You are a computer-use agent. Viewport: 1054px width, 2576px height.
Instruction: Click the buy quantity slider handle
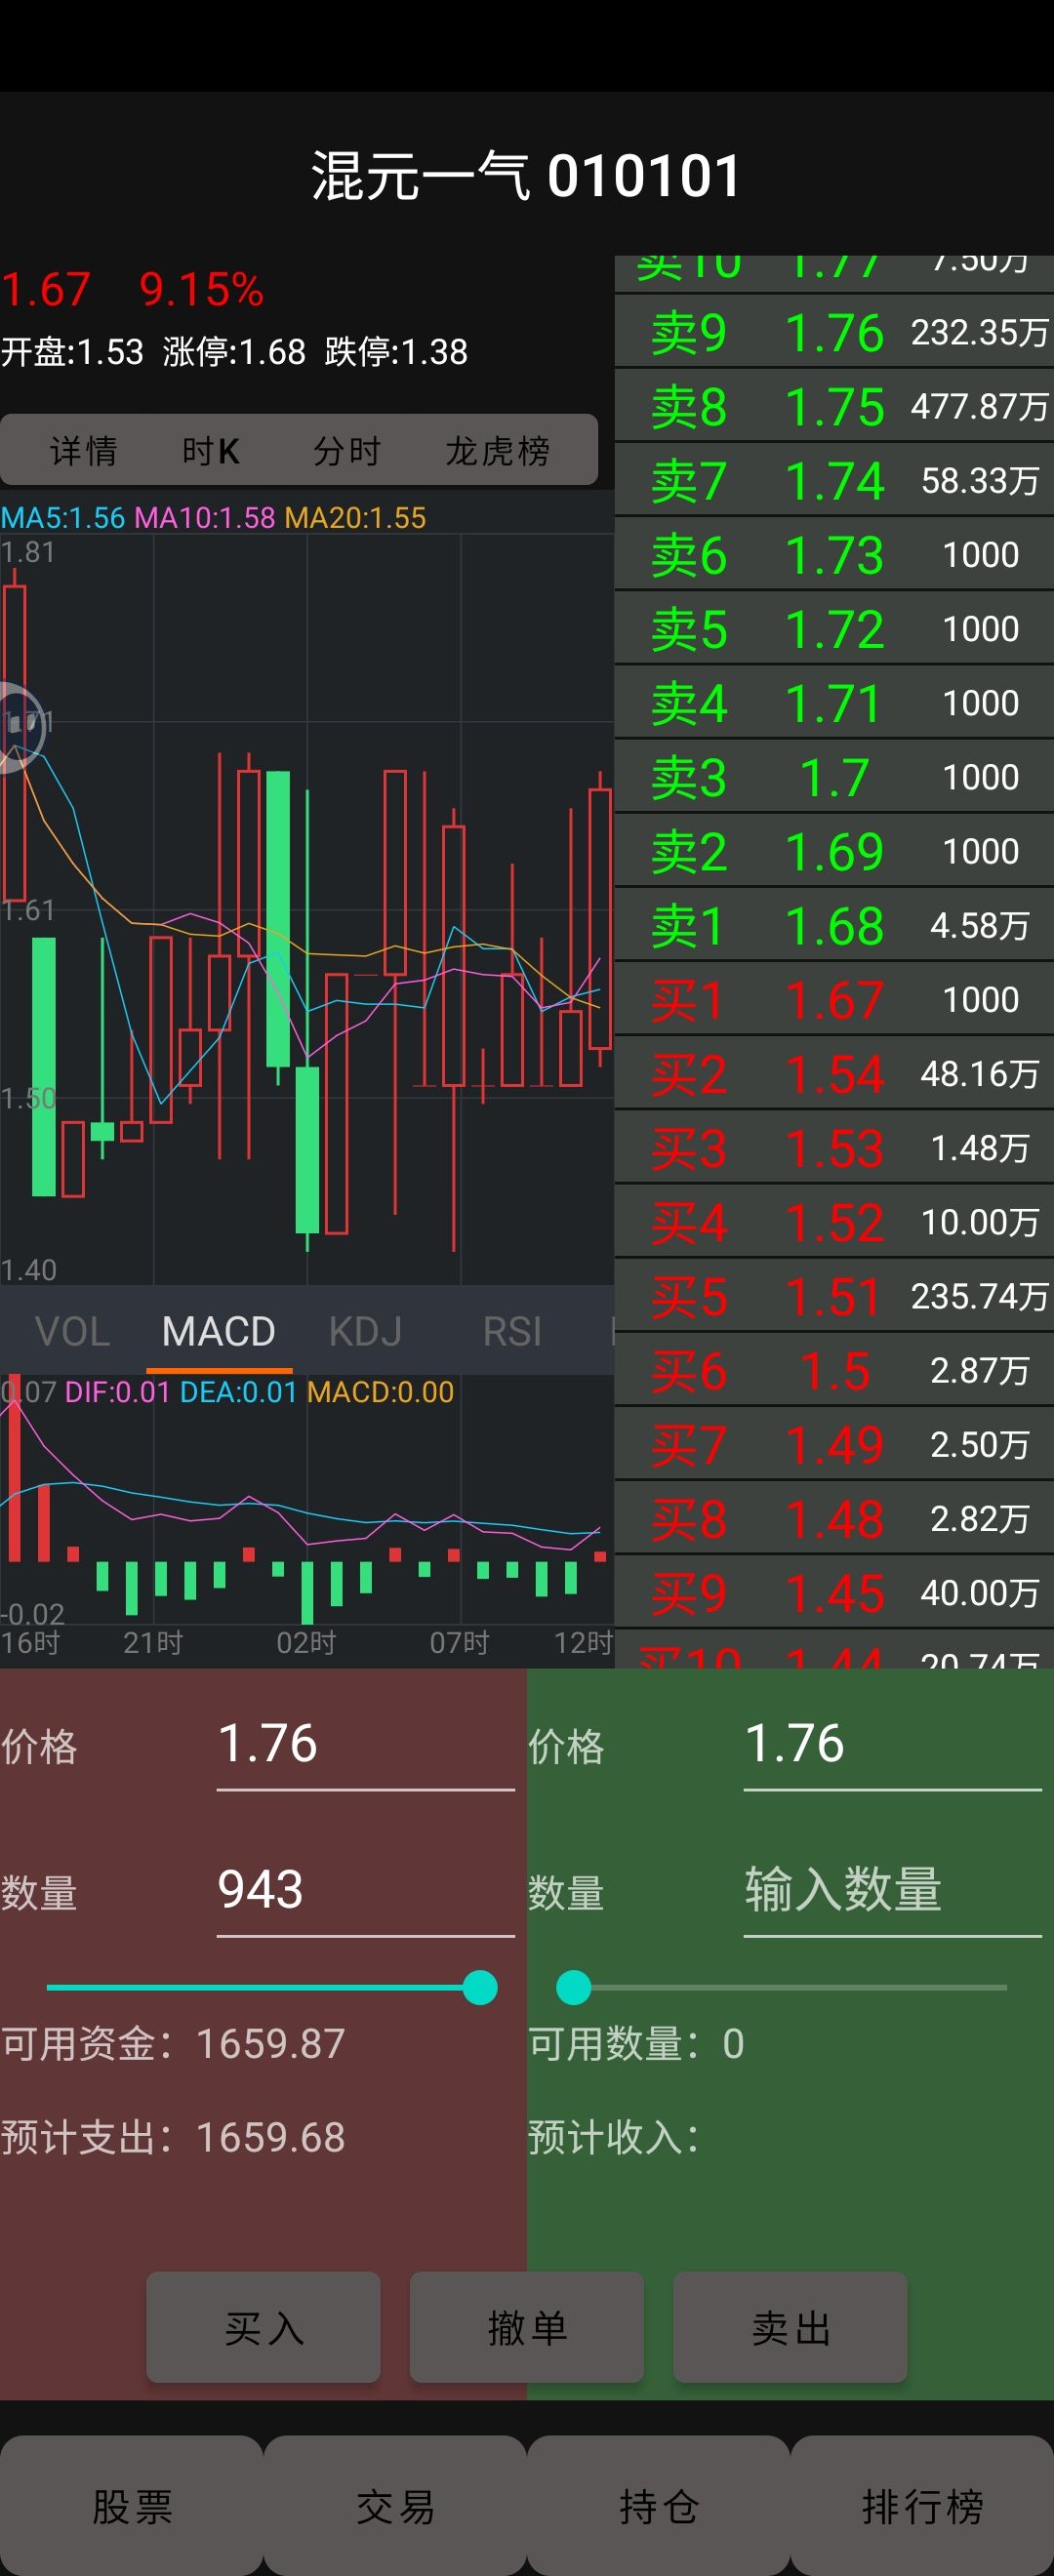coord(480,1987)
